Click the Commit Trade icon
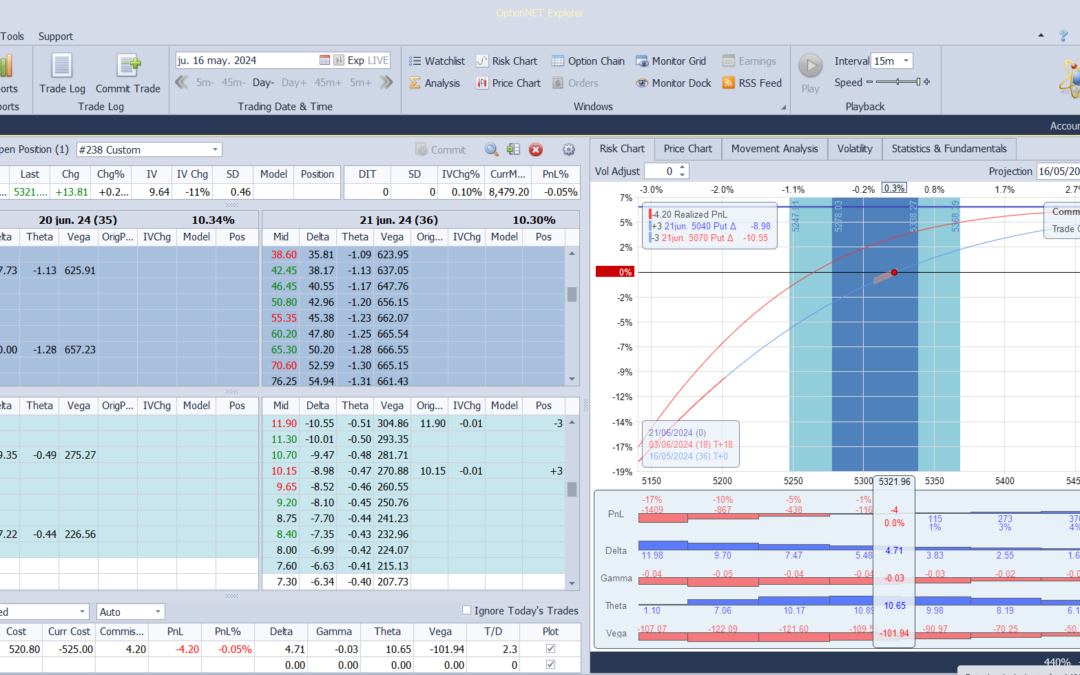 (x=128, y=66)
